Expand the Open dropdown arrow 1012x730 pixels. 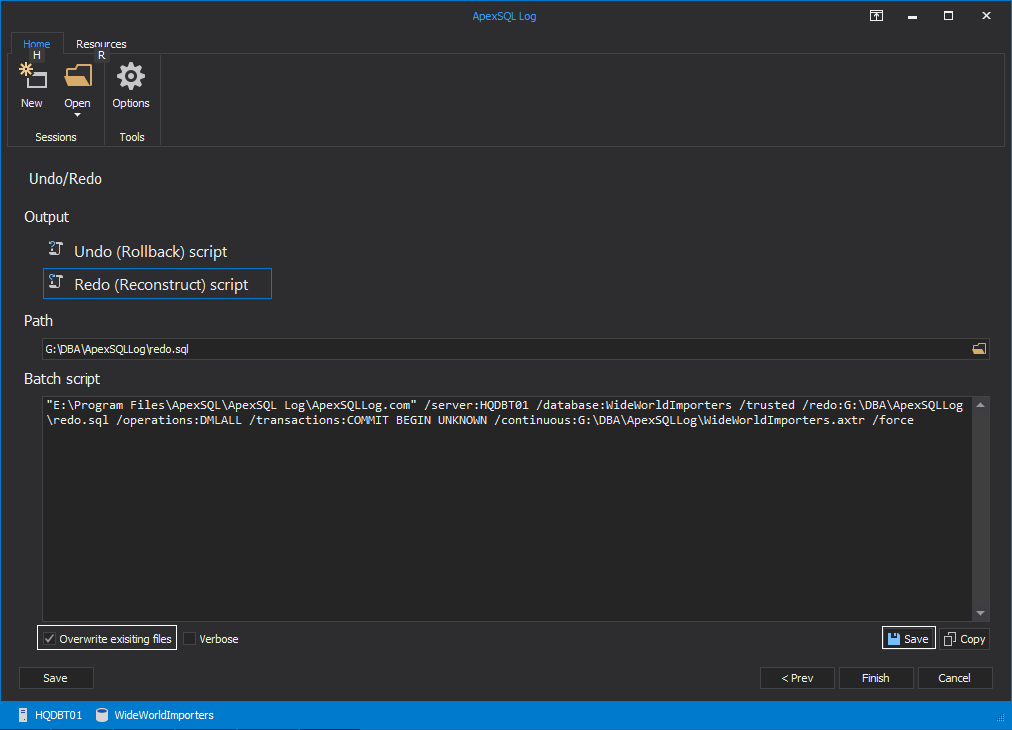point(77,116)
